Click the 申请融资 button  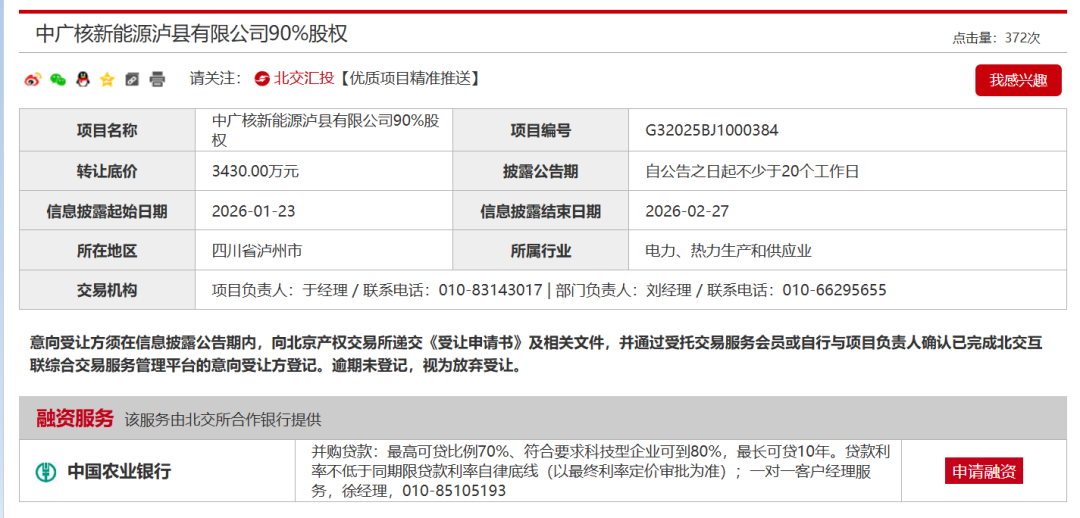pos(984,472)
